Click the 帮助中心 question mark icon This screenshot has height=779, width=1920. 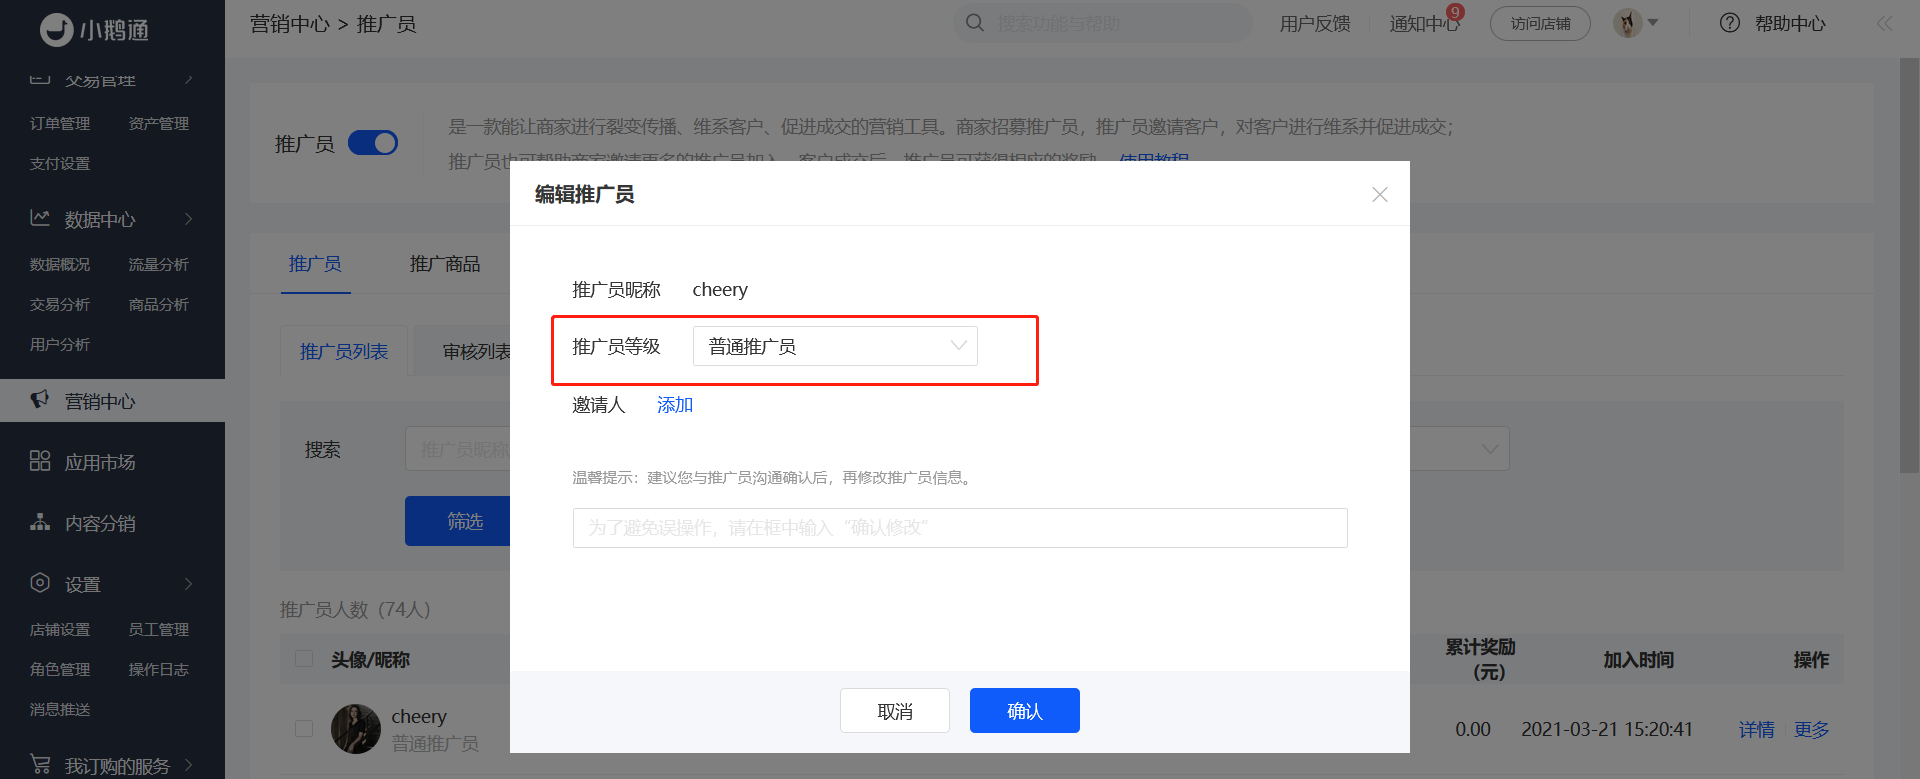[x=1730, y=23]
